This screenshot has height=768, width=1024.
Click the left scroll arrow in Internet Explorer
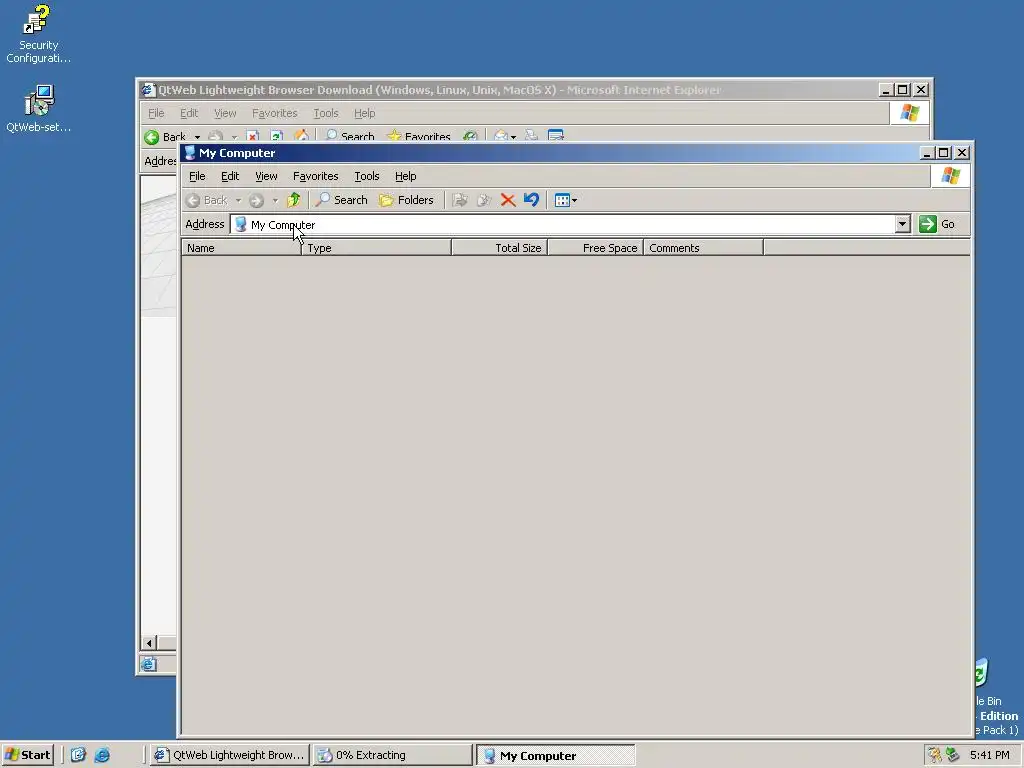point(149,643)
